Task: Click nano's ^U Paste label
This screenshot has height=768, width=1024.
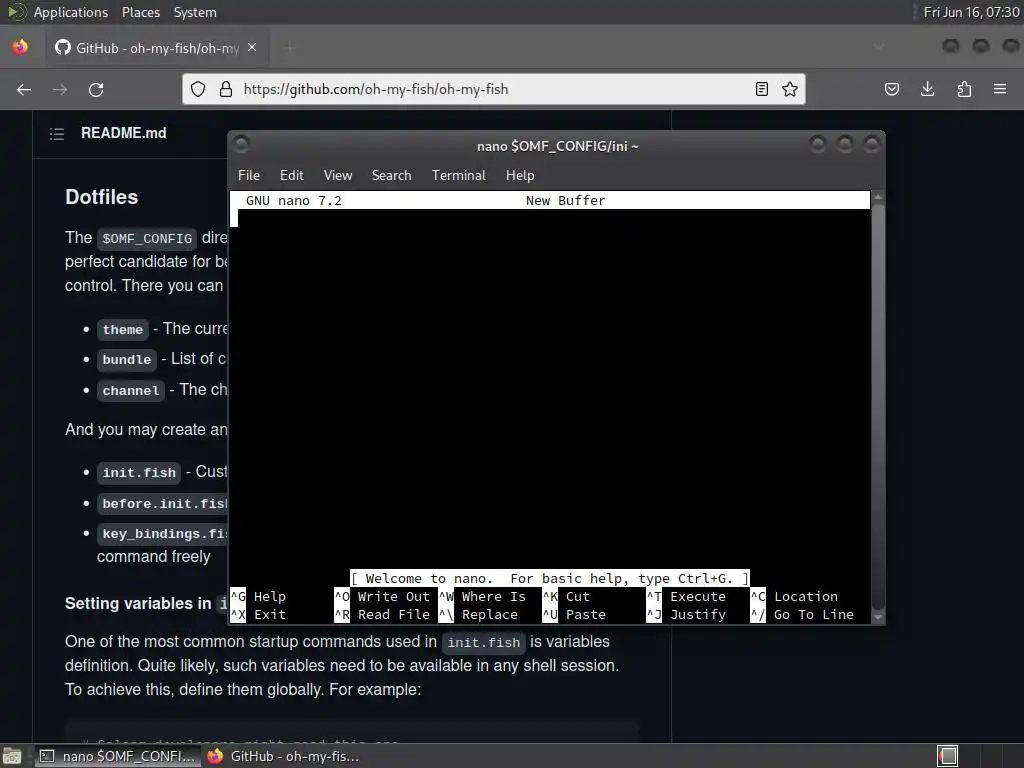Action: point(574,615)
